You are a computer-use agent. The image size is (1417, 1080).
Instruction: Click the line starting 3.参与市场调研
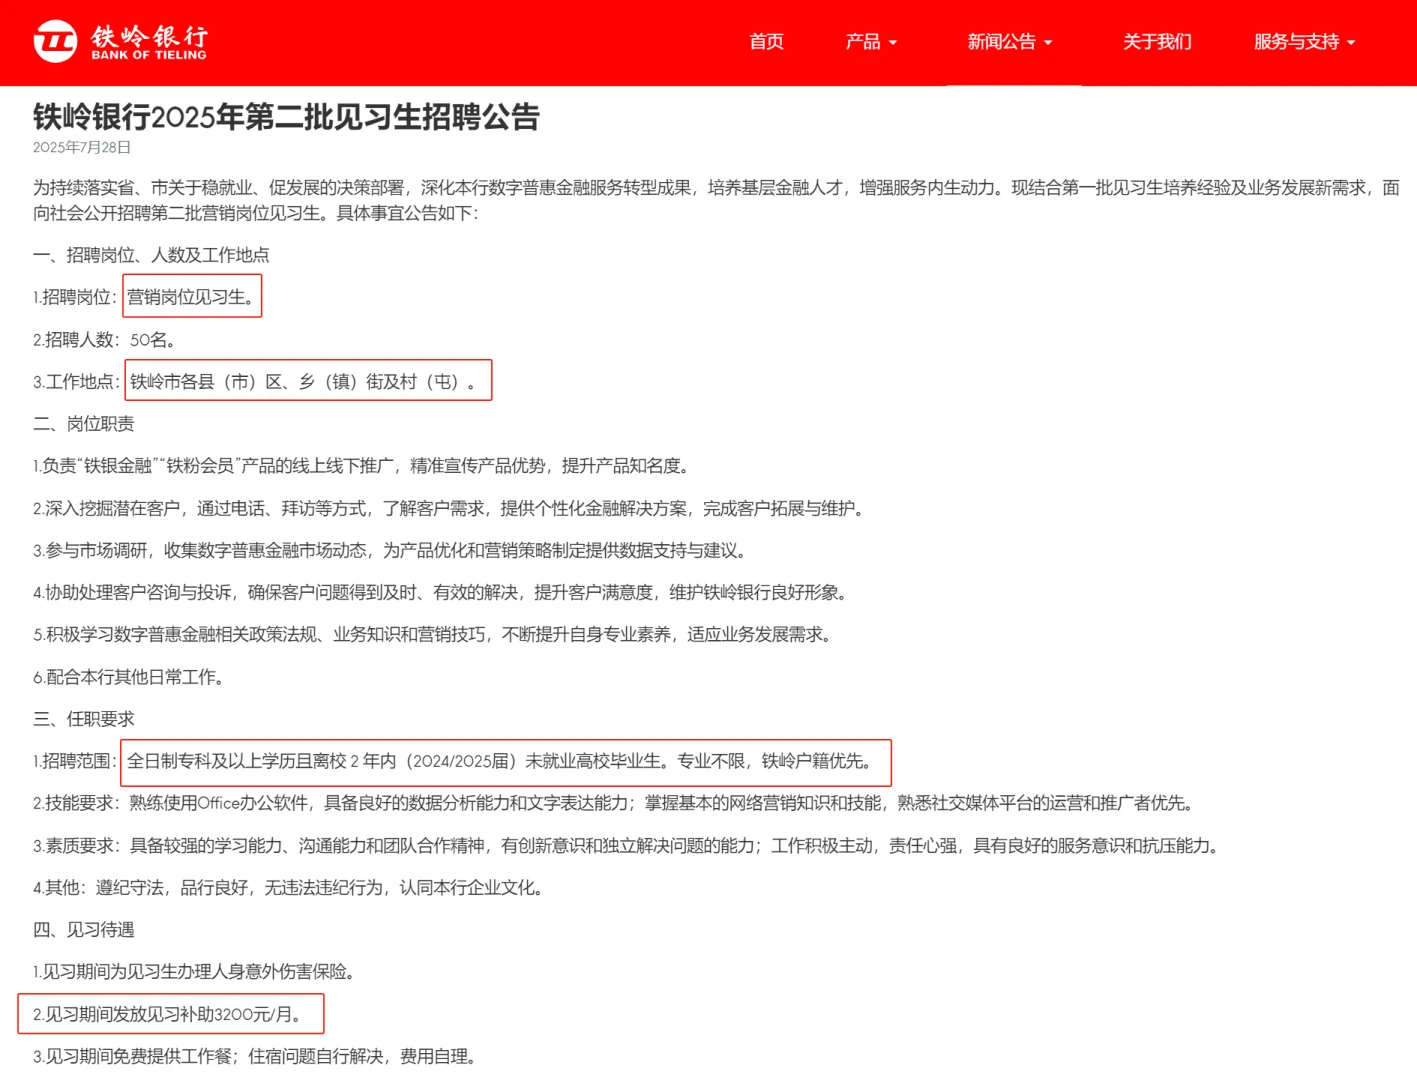pos(390,551)
